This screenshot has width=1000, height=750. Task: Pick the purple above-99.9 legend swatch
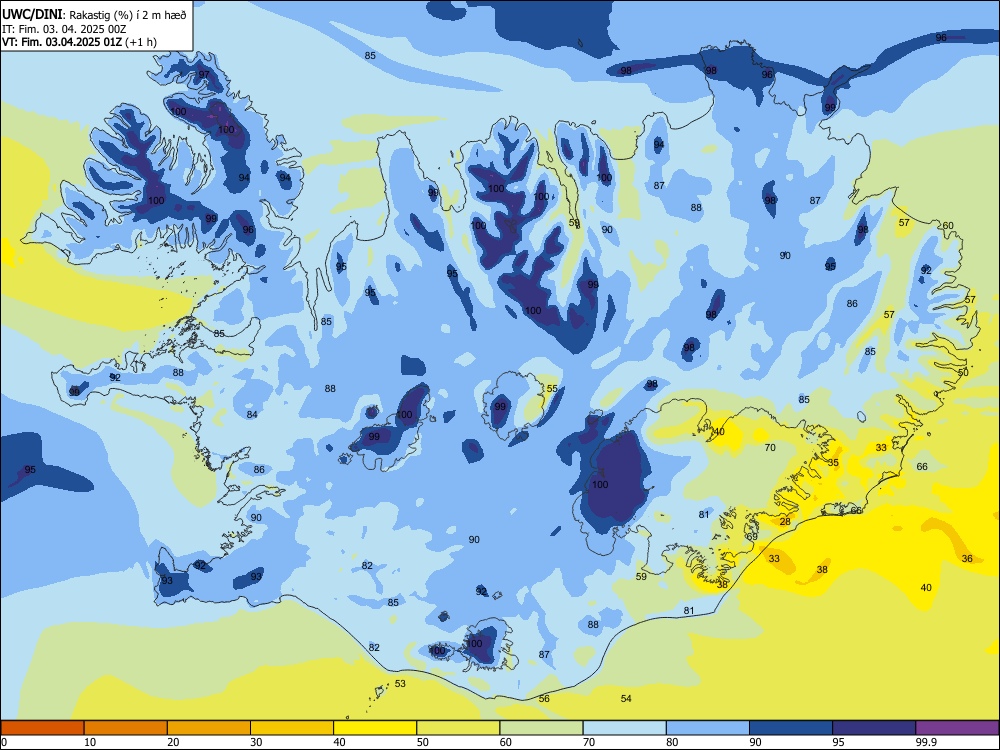pos(957,728)
